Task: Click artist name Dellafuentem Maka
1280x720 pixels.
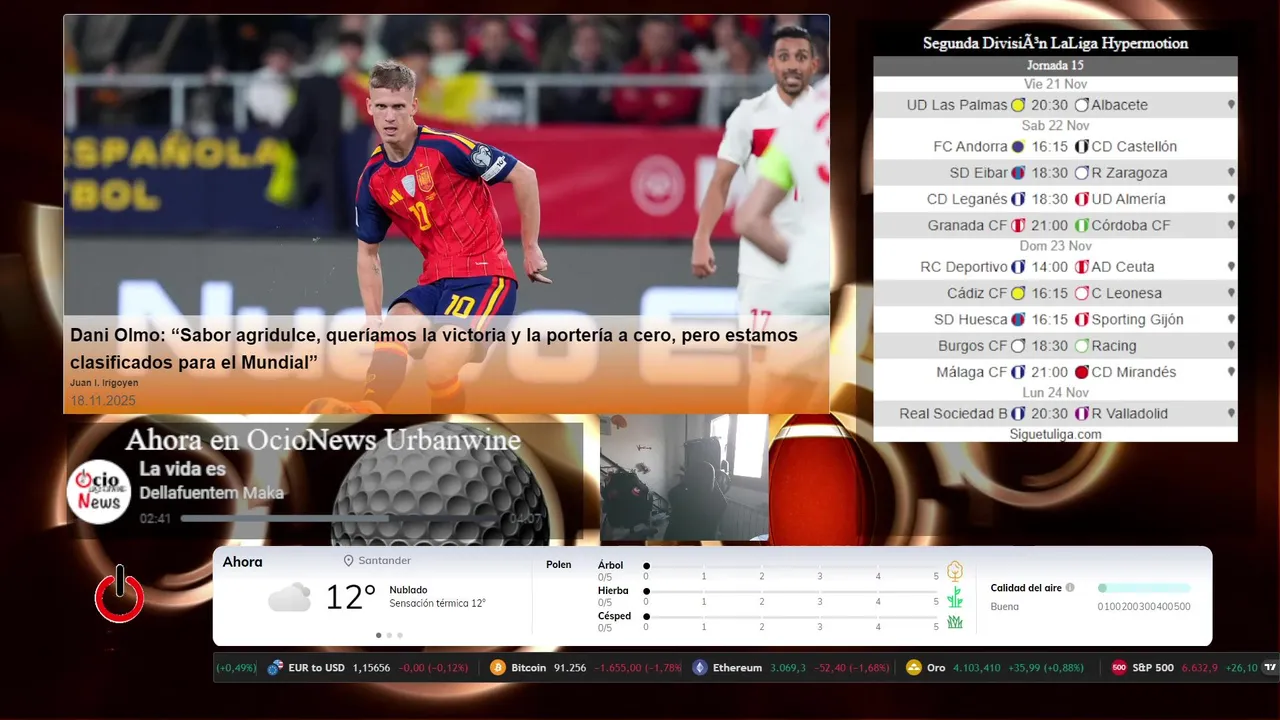Action: pyautogui.click(x=212, y=493)
